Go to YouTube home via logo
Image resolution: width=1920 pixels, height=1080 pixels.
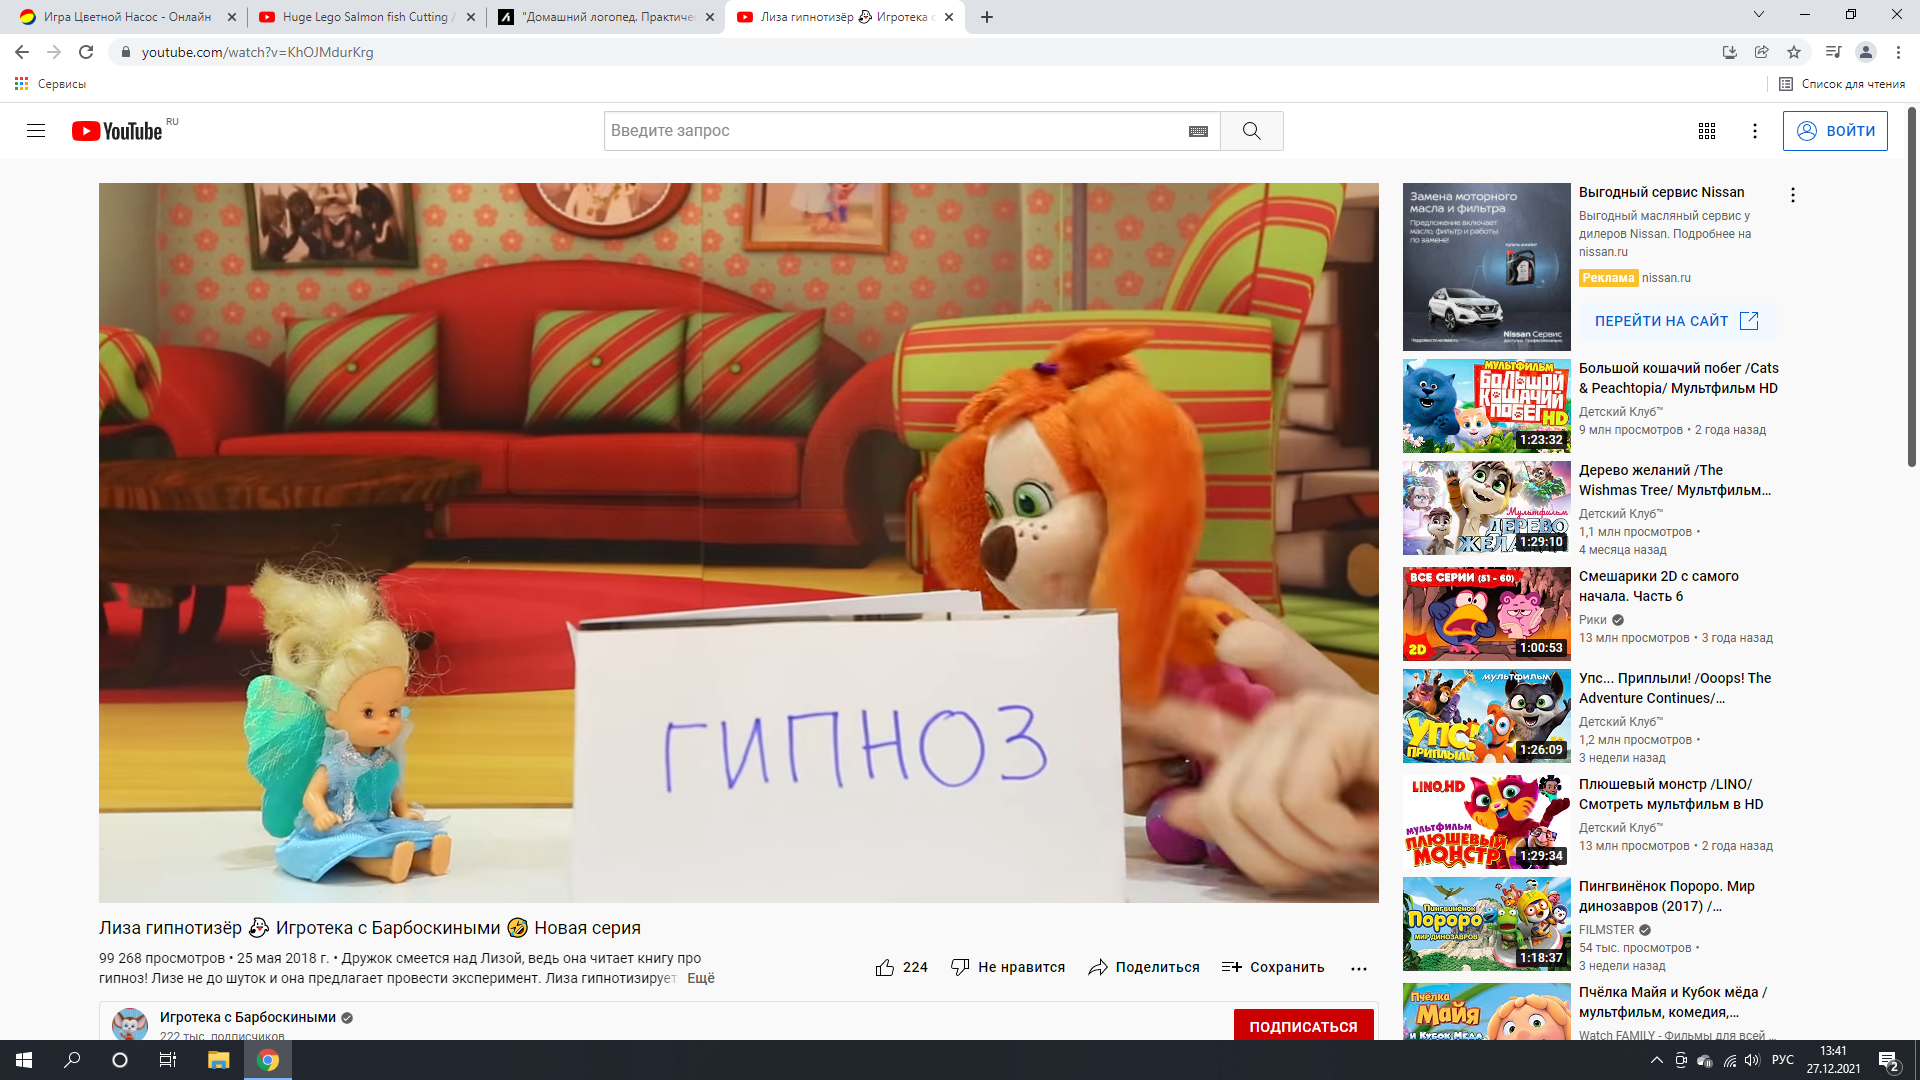117,131
